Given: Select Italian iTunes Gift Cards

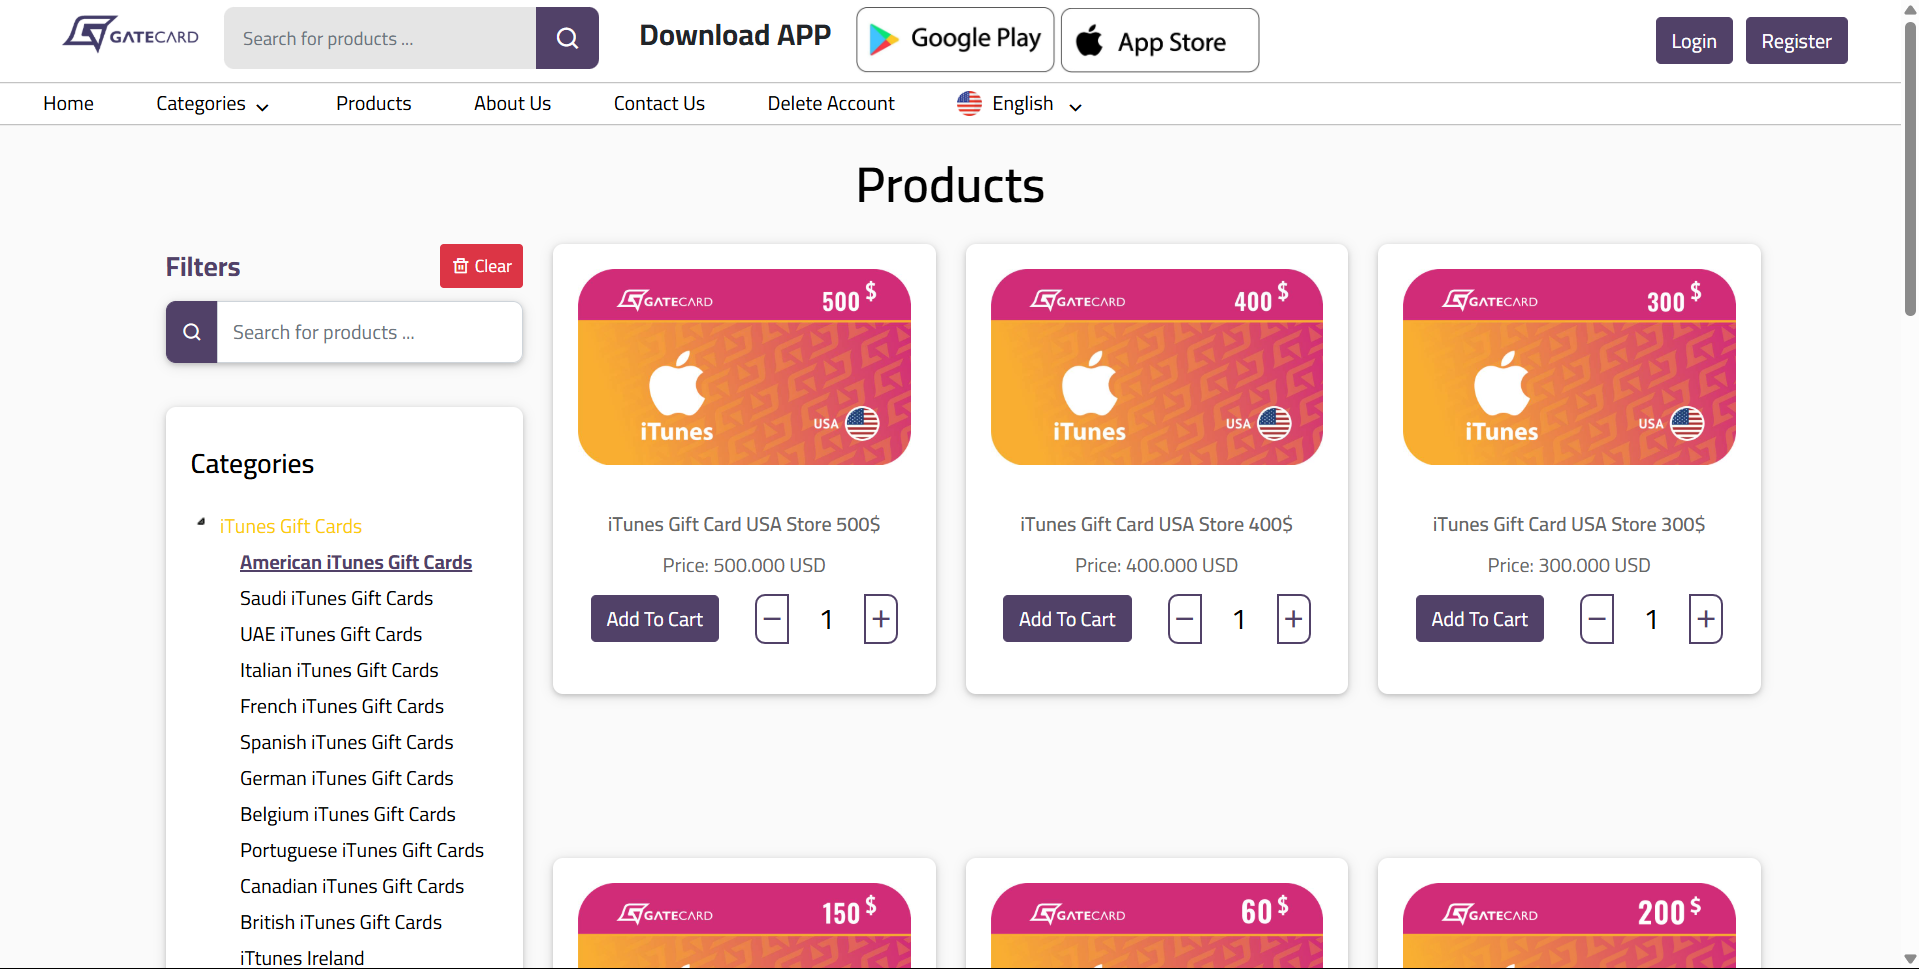Looking at the screenshot, I should 339,670.
